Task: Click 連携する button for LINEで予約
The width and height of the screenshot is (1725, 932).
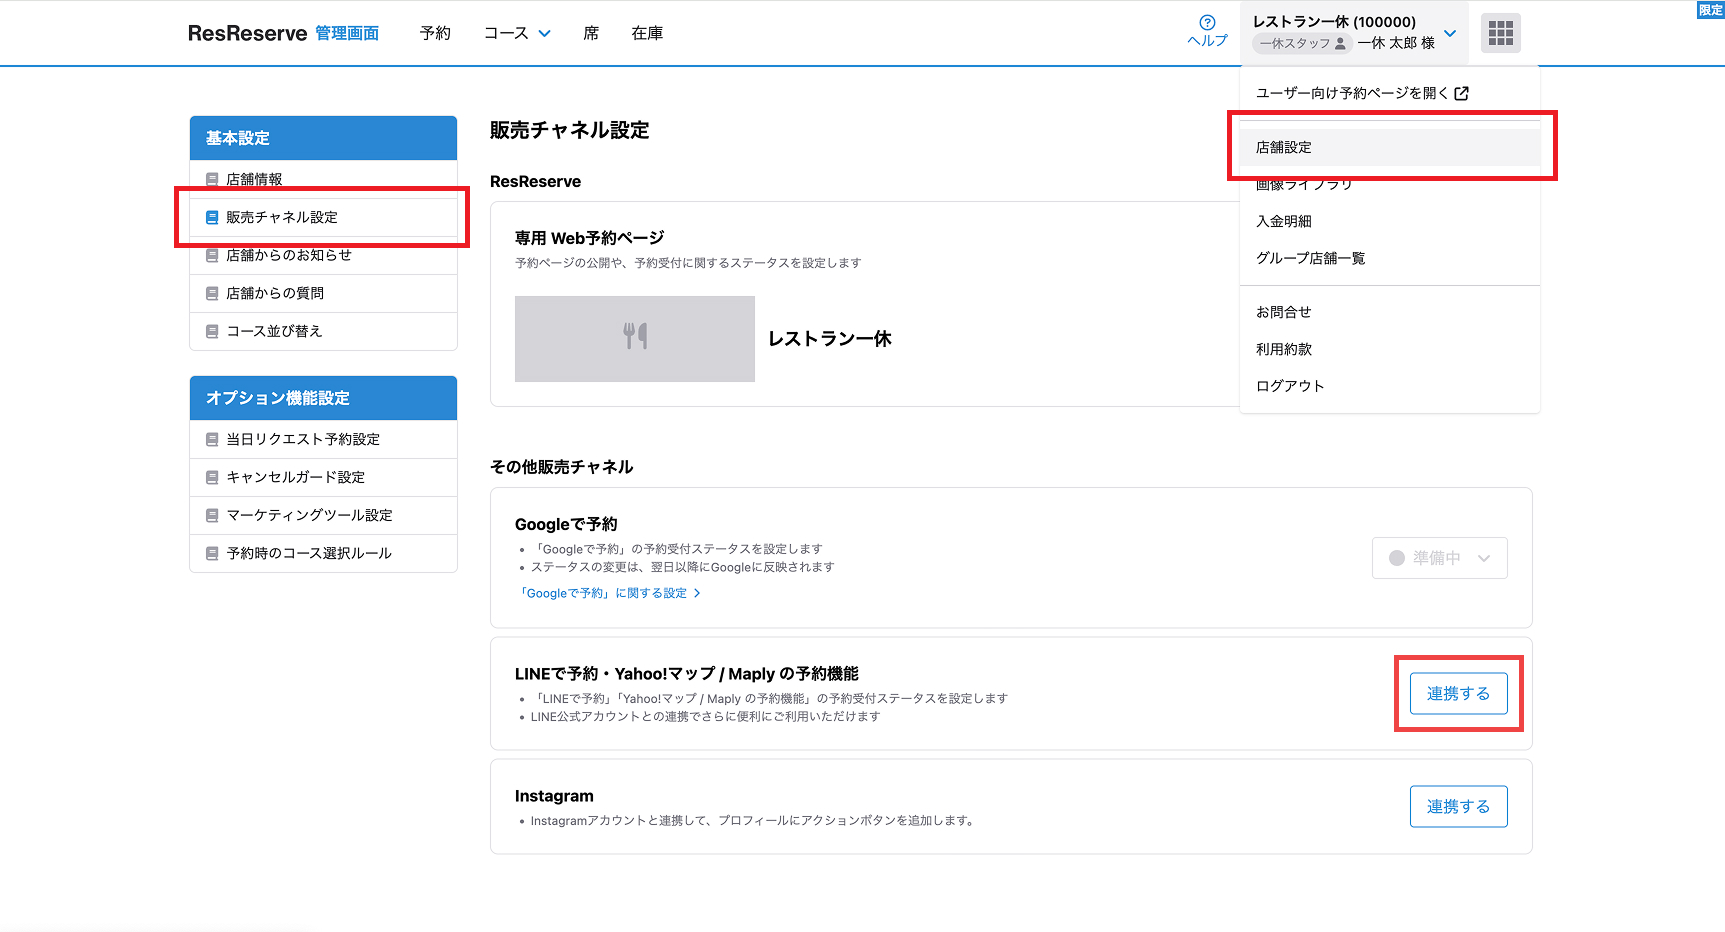Action: click(1458, 693)
